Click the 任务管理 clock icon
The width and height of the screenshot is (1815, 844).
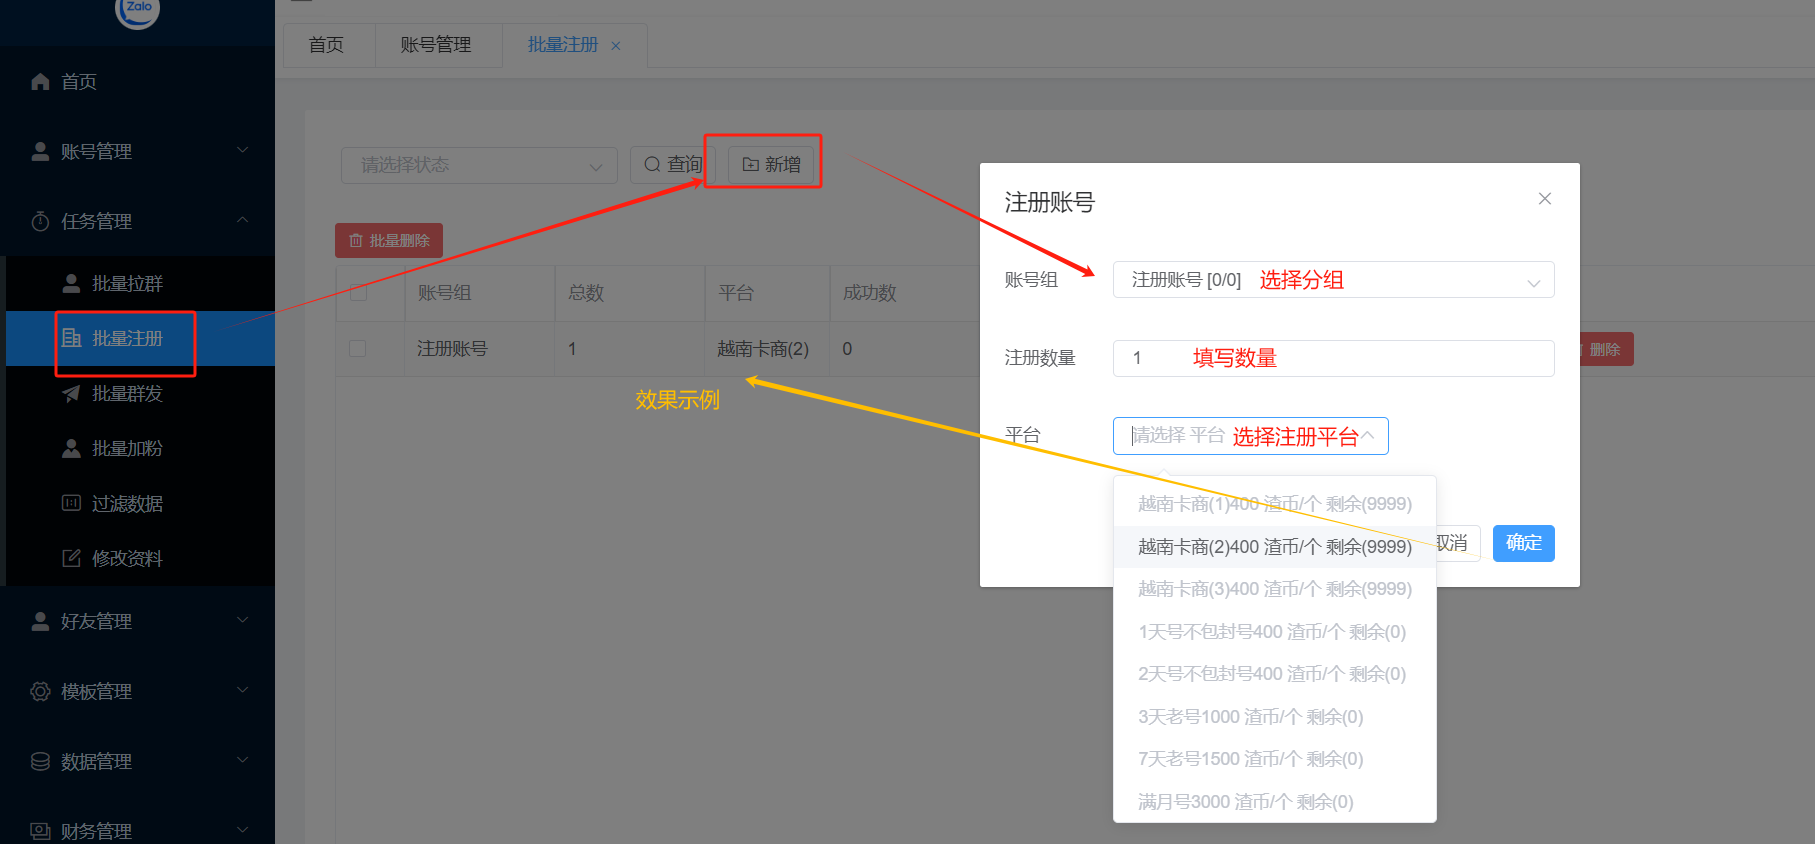[40, 222]
